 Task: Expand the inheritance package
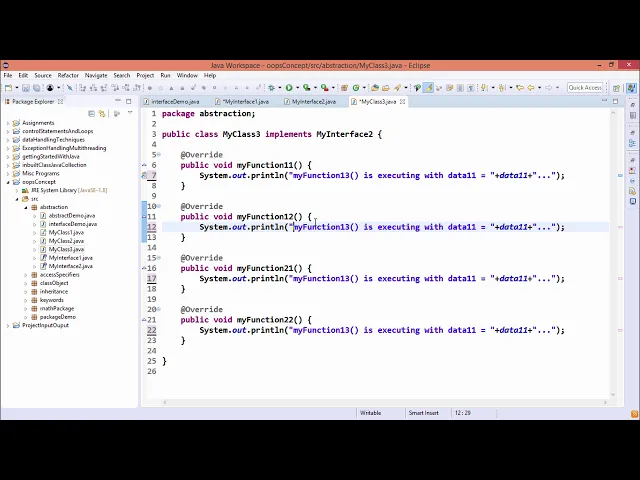pyautogui.click(x=26, y=292)
